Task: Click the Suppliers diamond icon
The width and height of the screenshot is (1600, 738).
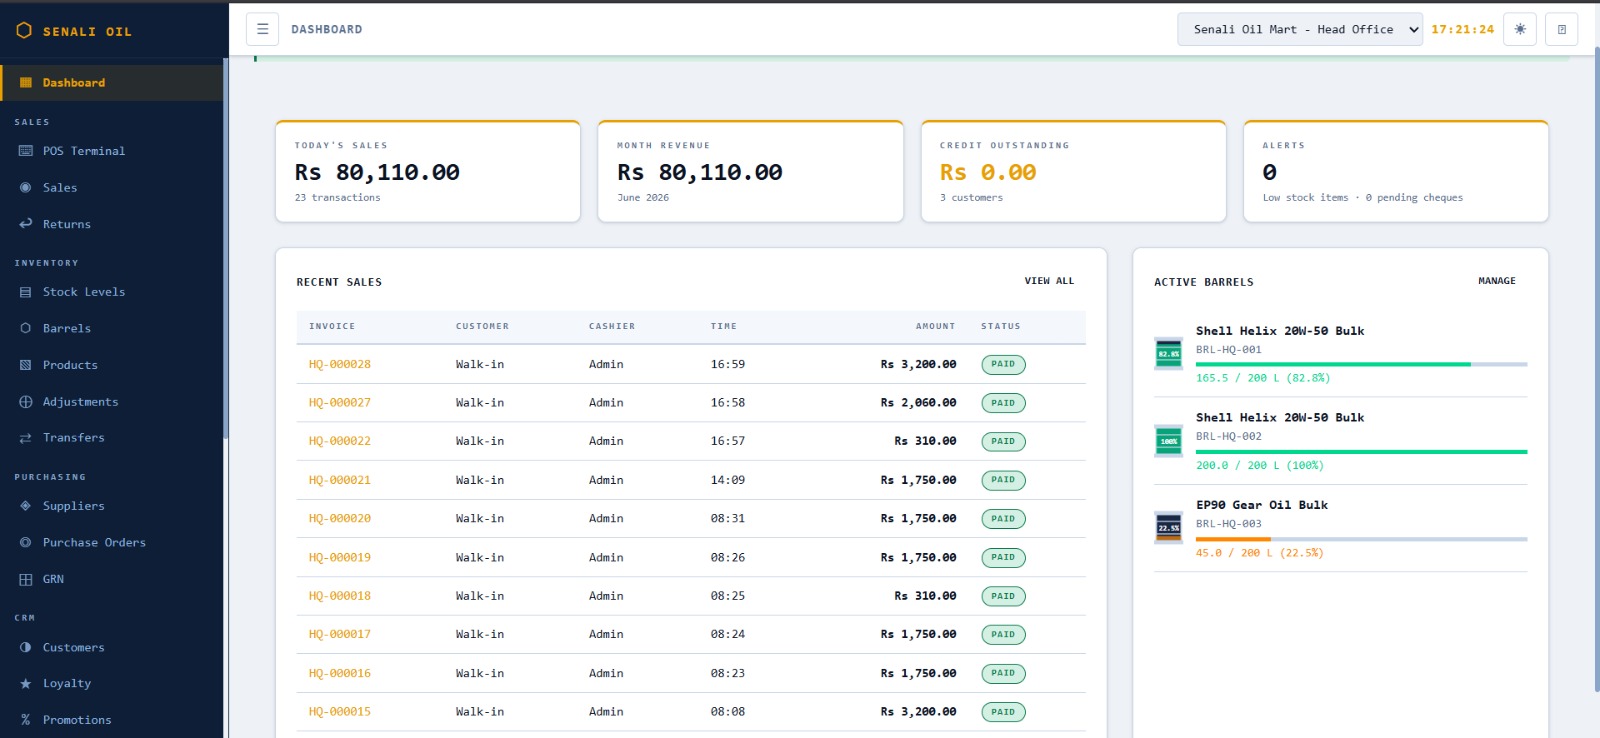Action: [x=26, y=506]
